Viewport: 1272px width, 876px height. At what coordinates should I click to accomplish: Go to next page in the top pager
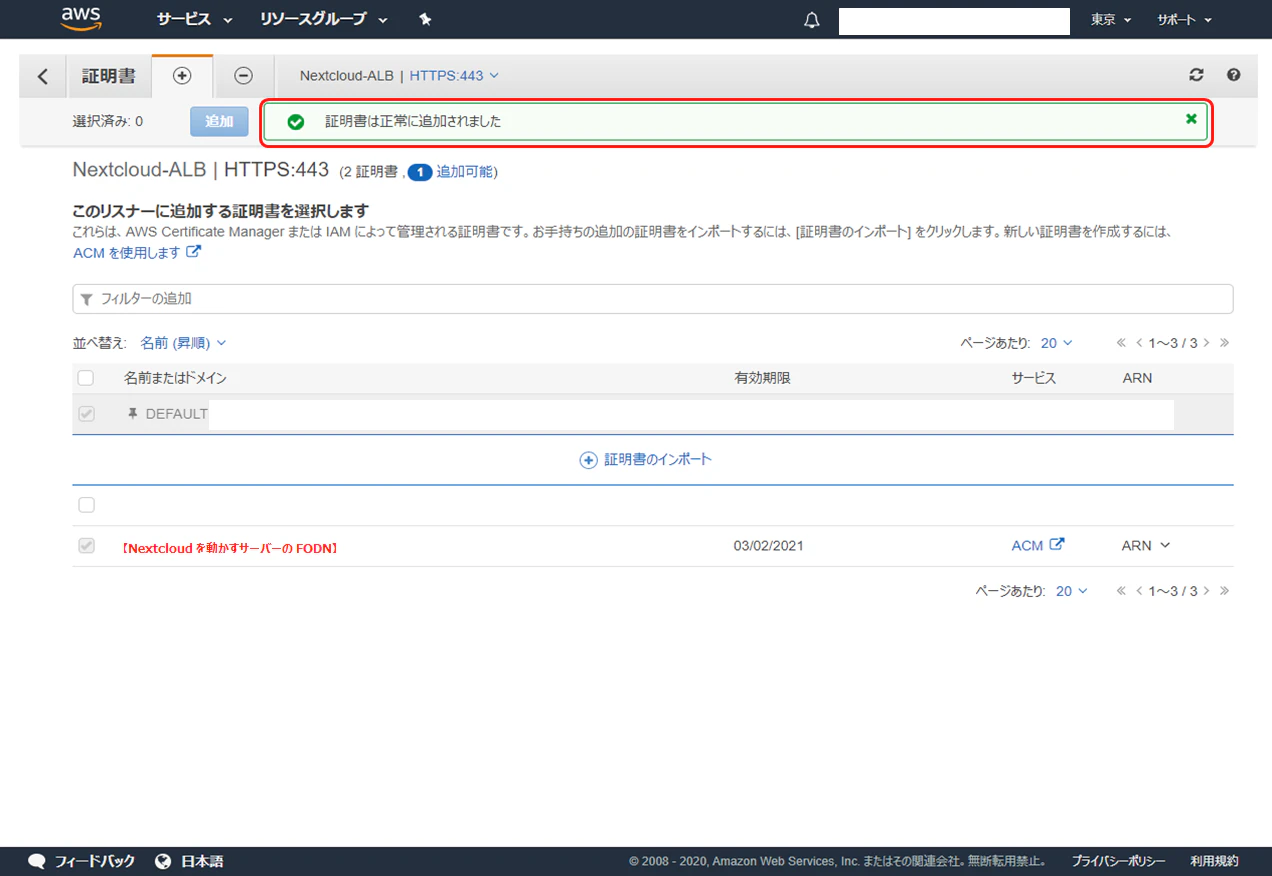coord(1206,343)
